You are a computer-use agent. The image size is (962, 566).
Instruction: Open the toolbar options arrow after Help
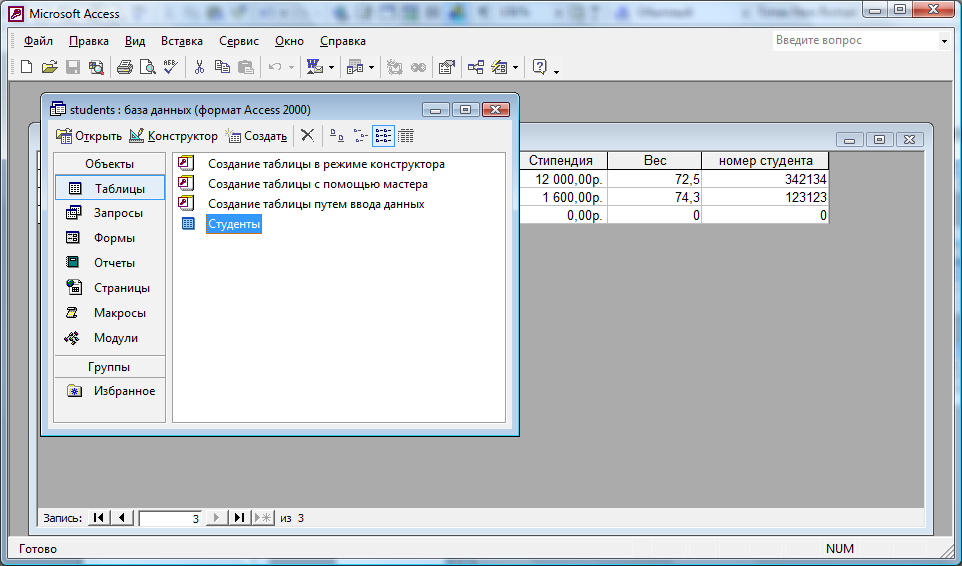click(556, 71)
